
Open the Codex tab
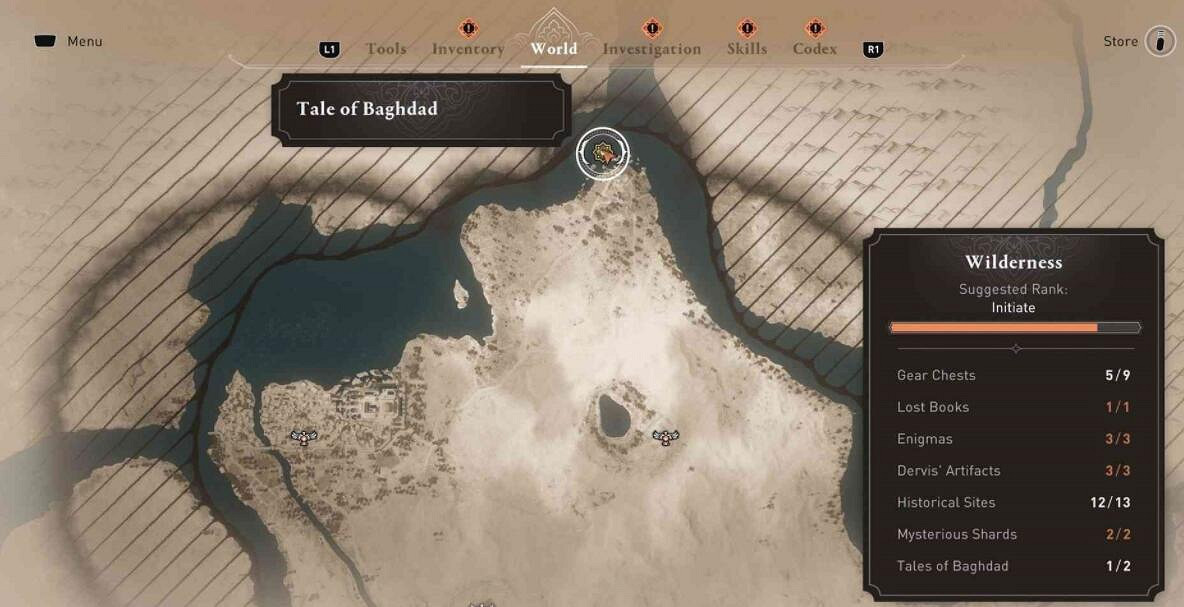coord(815,49)
